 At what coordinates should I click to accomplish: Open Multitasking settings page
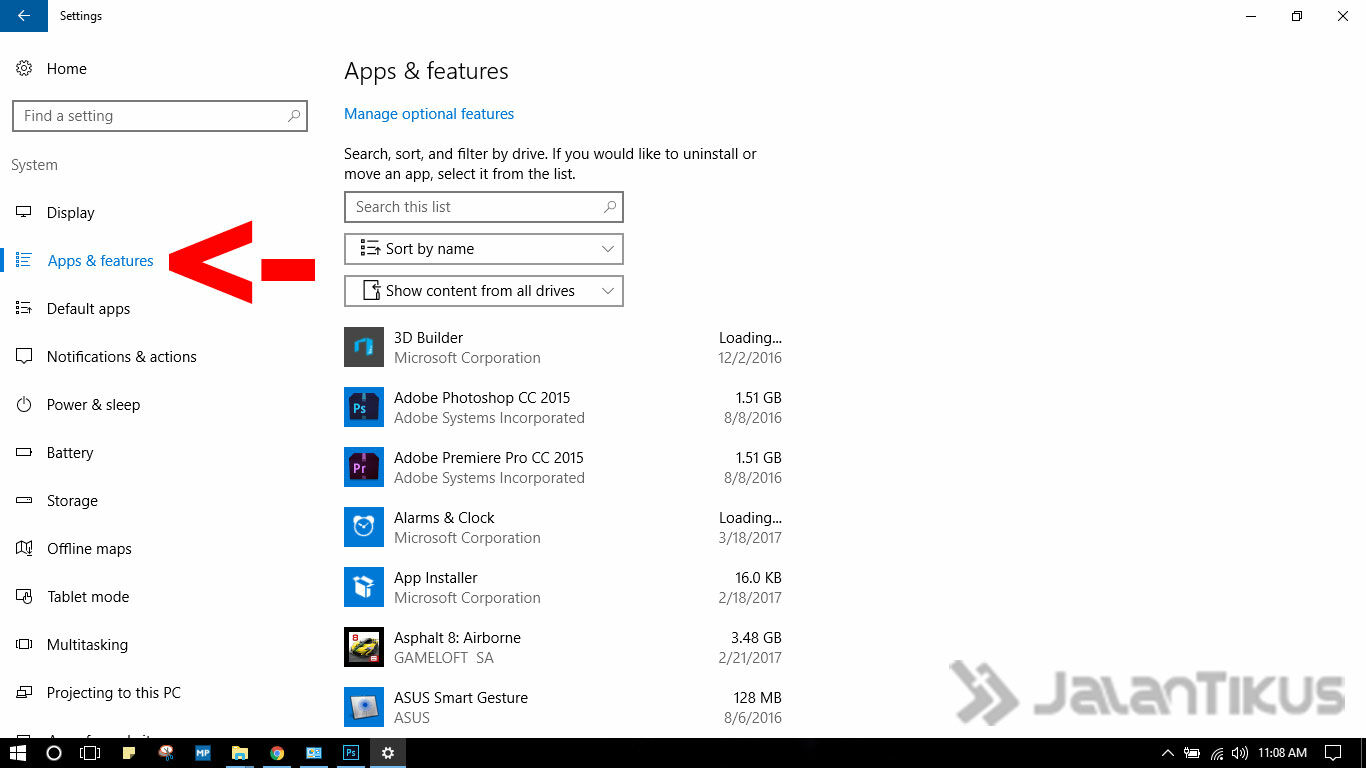point(87,645)
